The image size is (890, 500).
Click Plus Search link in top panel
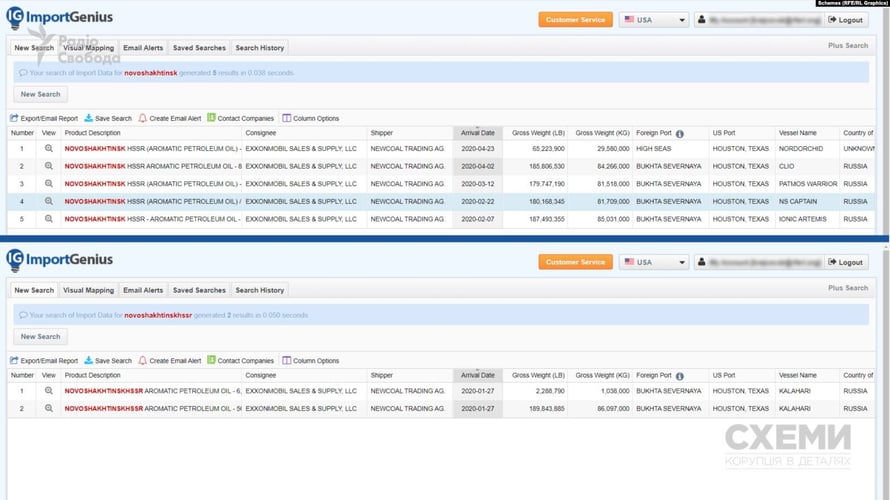tap(848, 46)
